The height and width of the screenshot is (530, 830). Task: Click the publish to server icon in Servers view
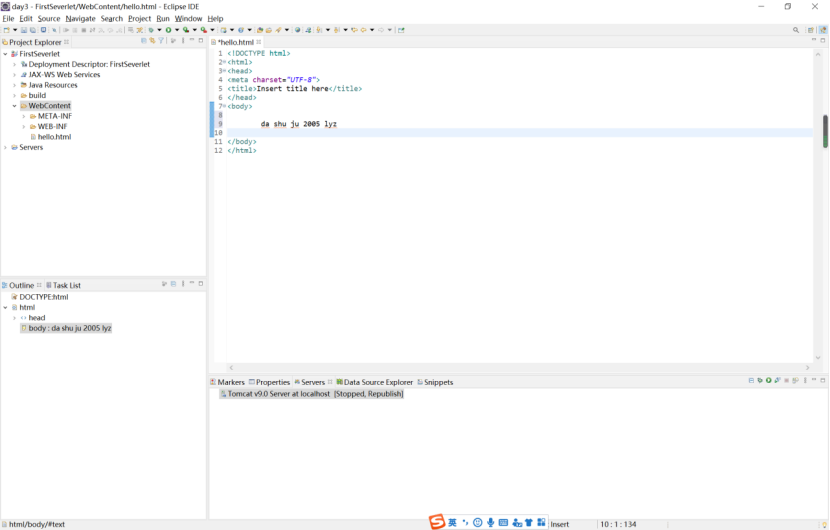[x=796, y=380]
